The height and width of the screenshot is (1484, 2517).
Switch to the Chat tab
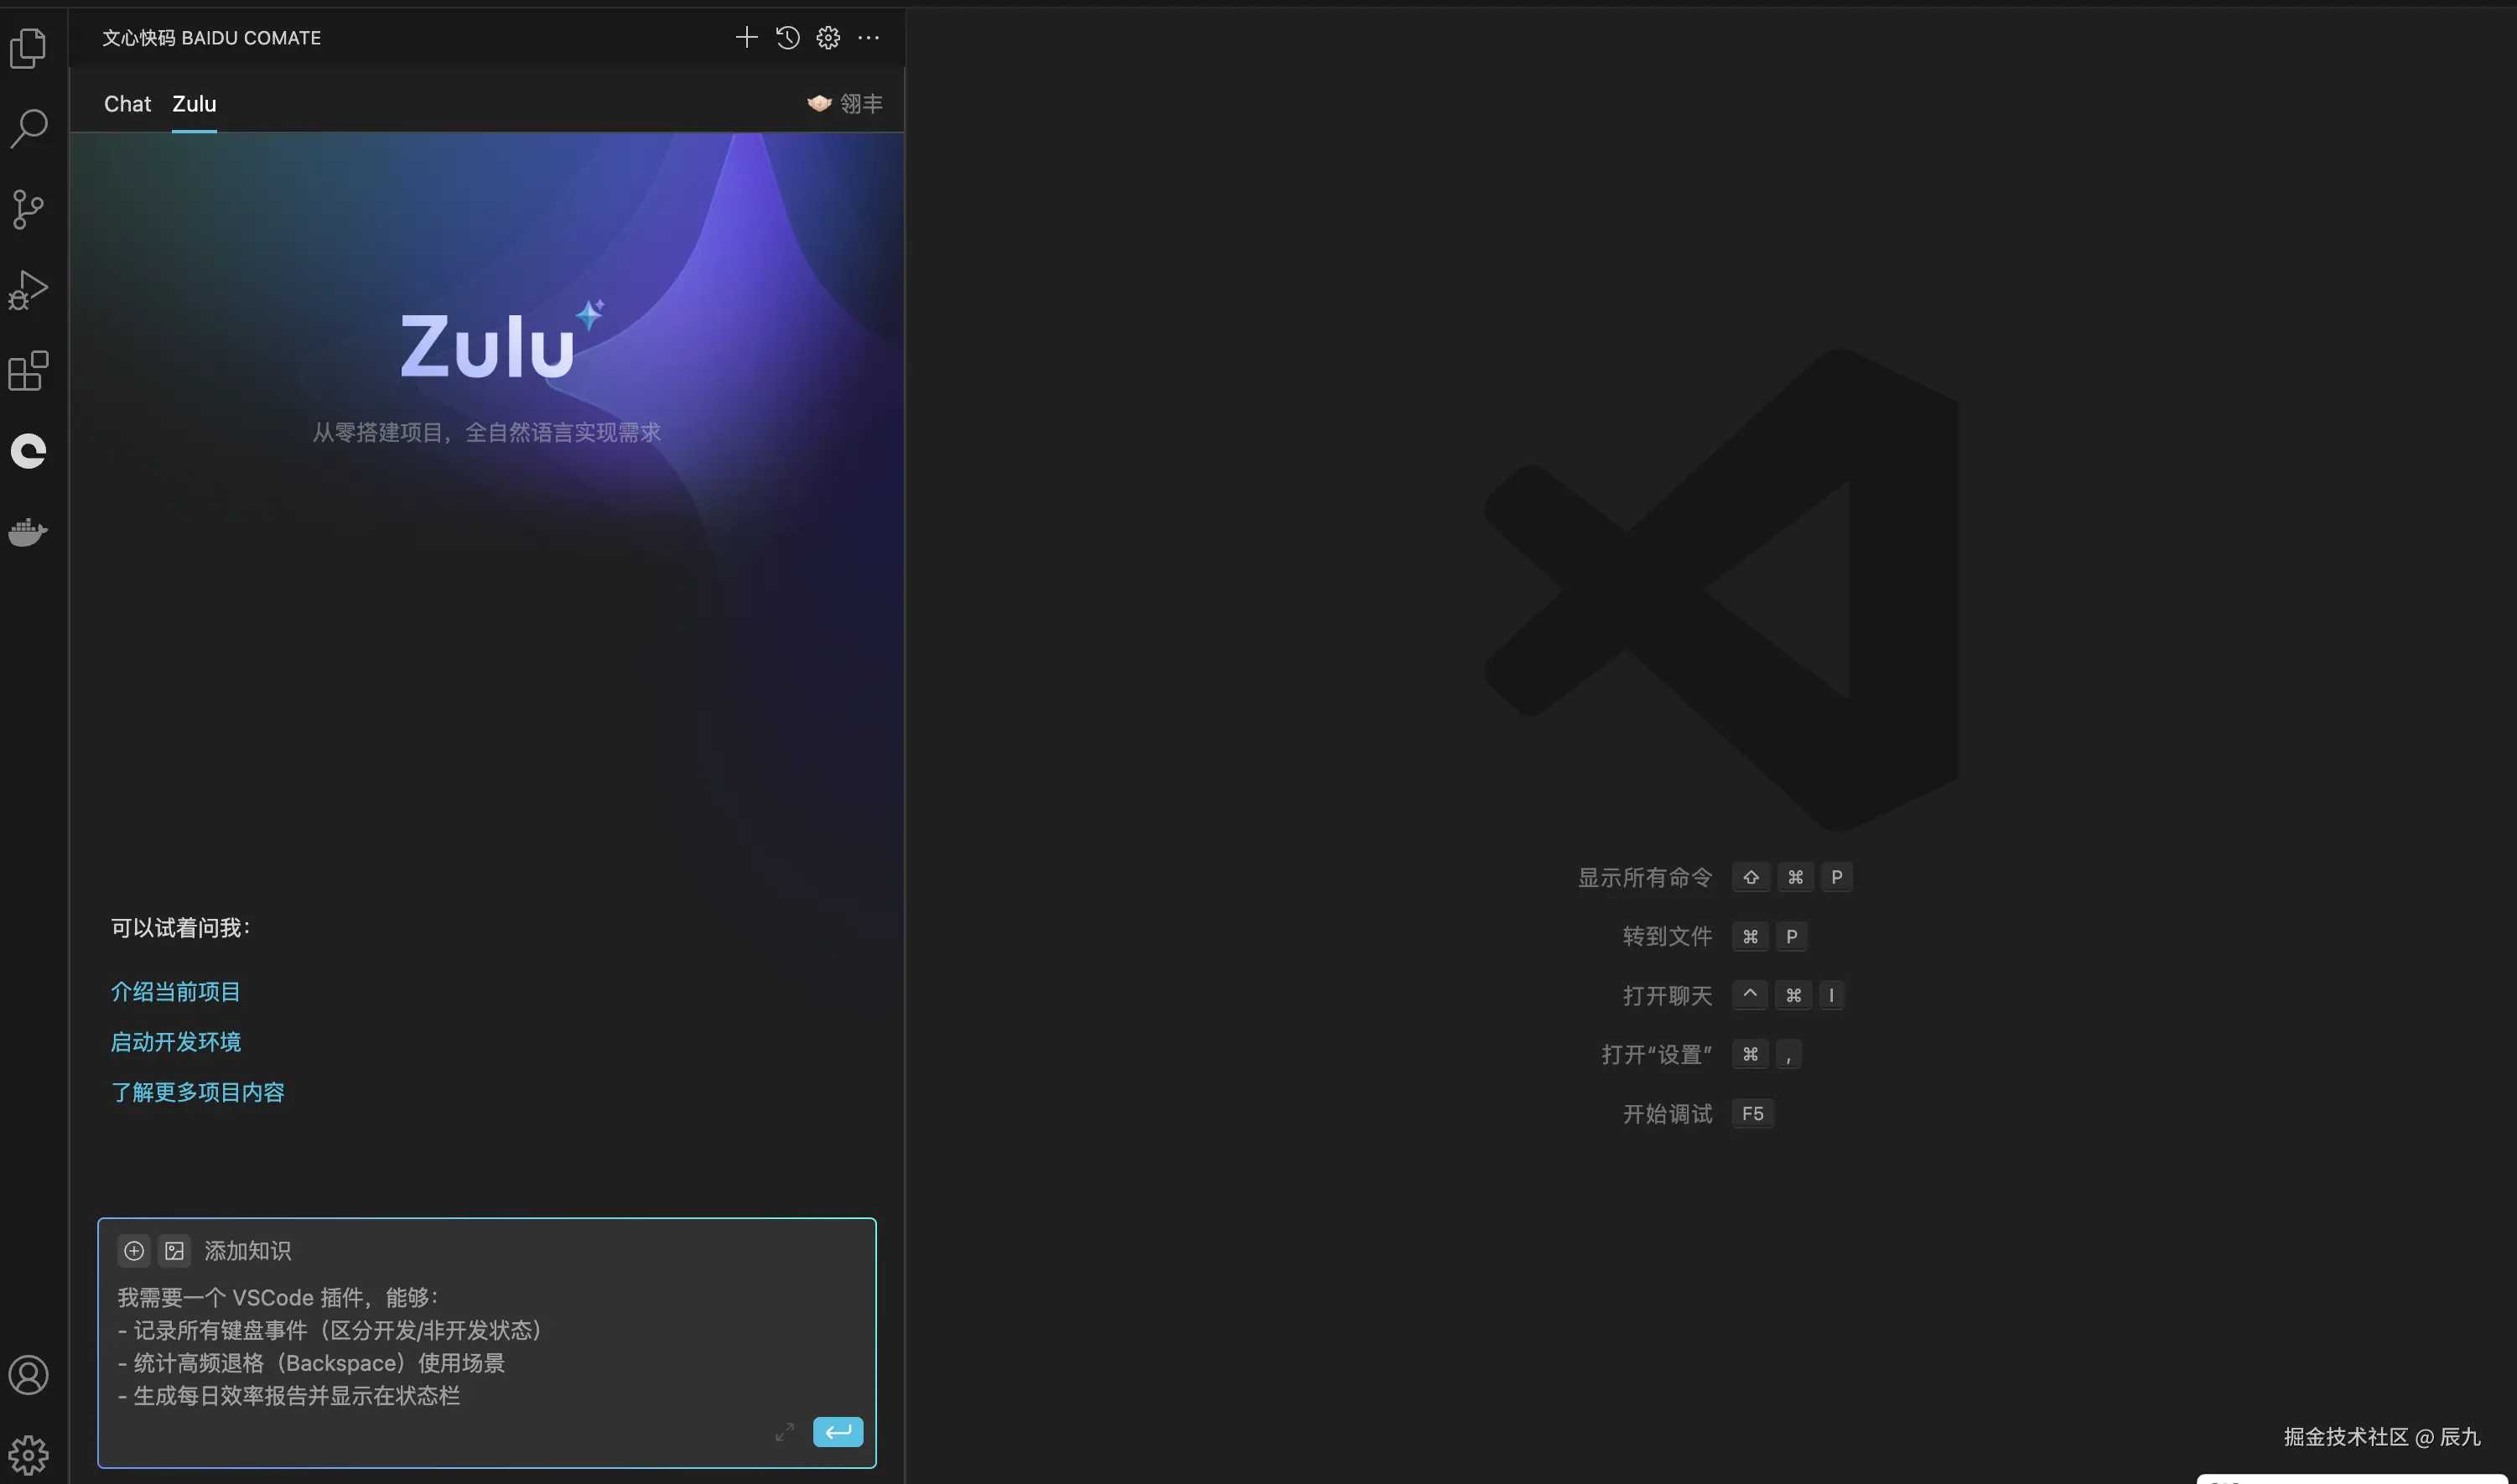click(127, 104)
